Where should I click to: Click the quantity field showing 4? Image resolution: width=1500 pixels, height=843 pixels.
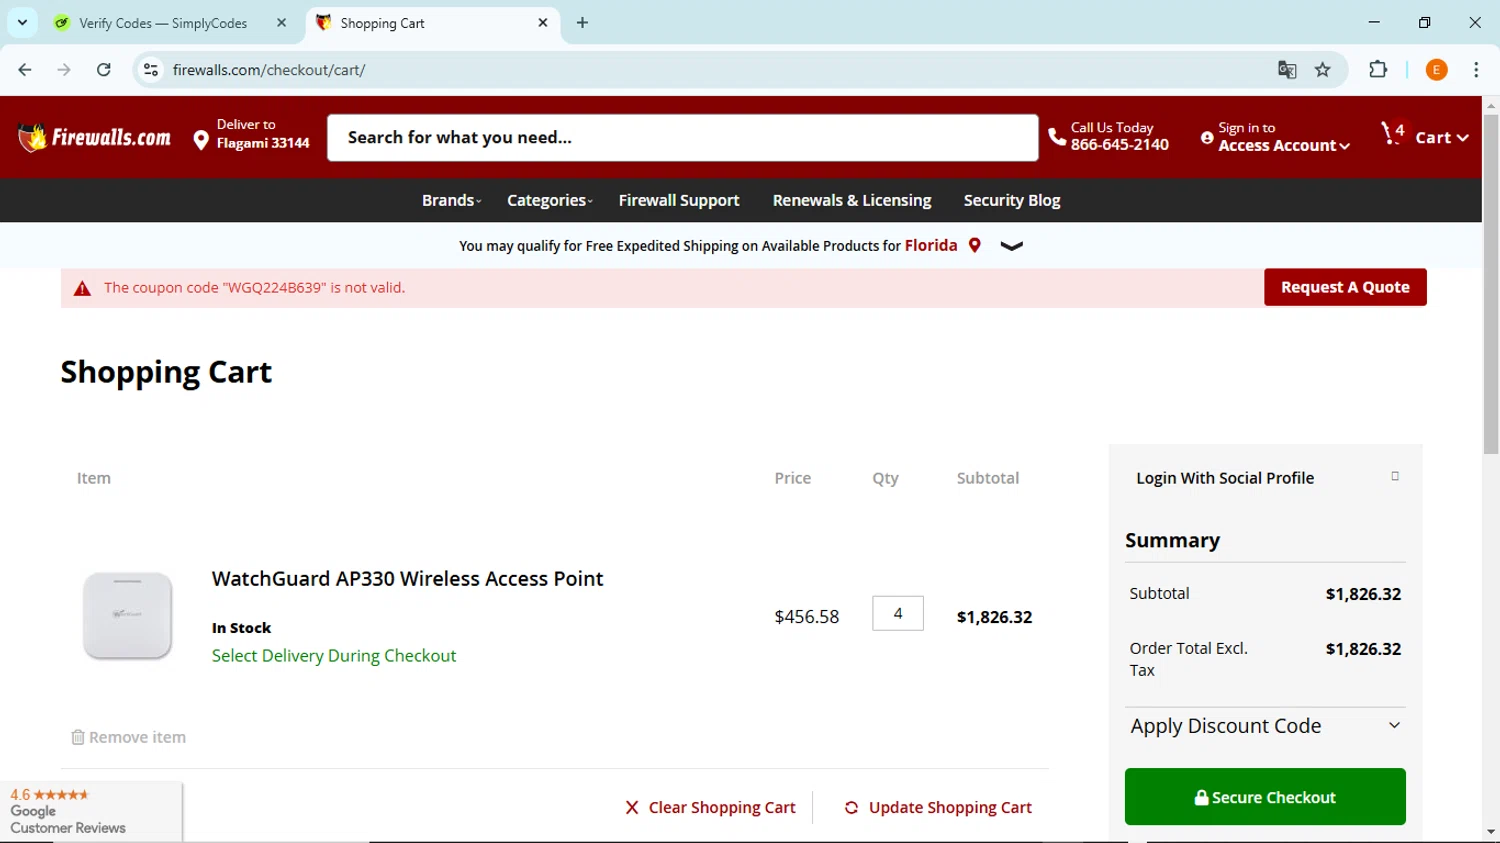(x=898, y=614)
